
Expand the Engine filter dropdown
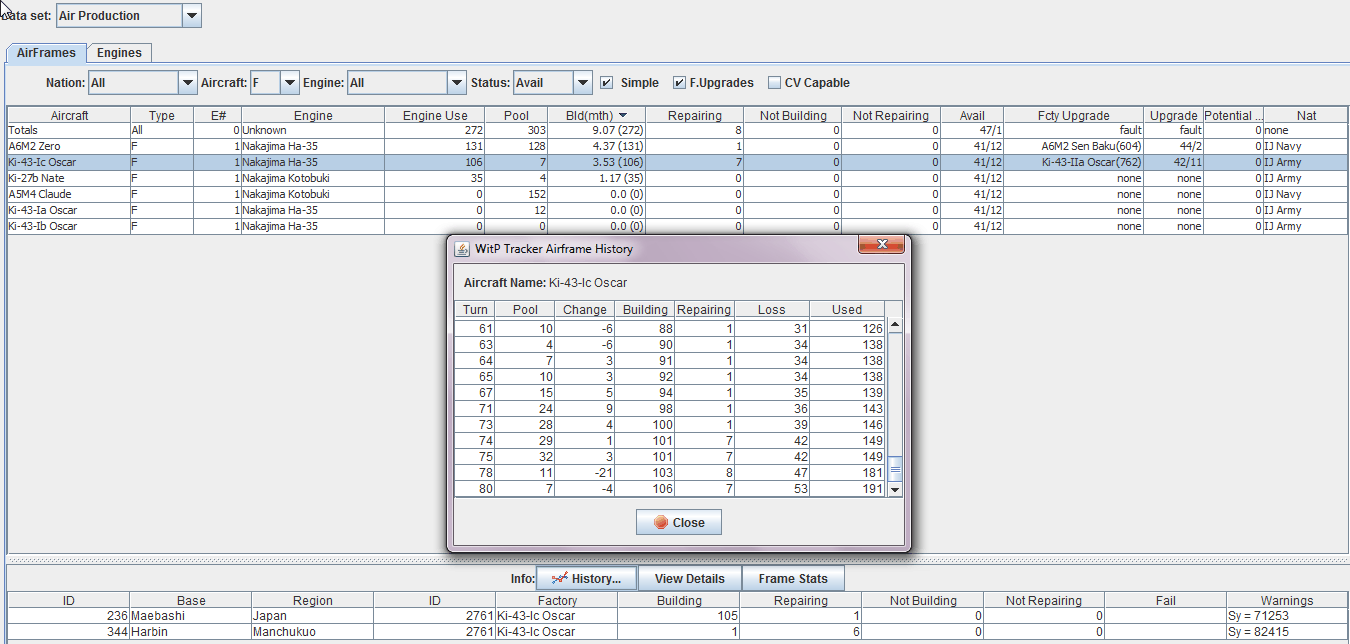point(457,83)
